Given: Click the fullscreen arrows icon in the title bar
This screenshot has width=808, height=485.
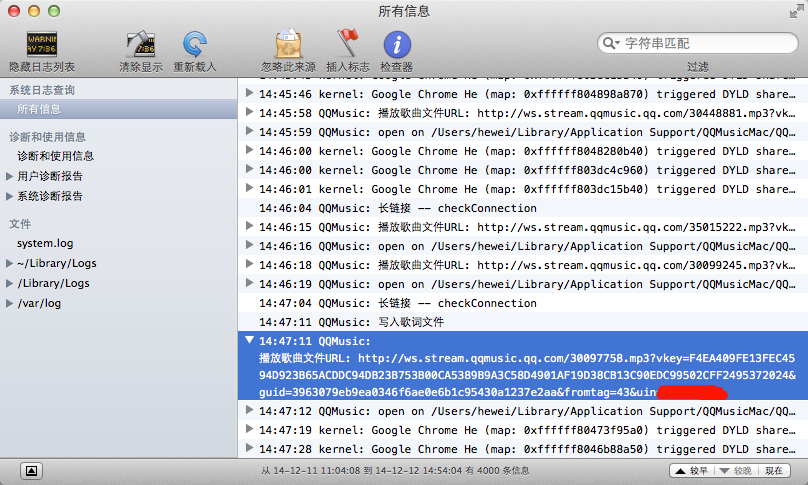Looking at the screenshot, I should 796,11.
